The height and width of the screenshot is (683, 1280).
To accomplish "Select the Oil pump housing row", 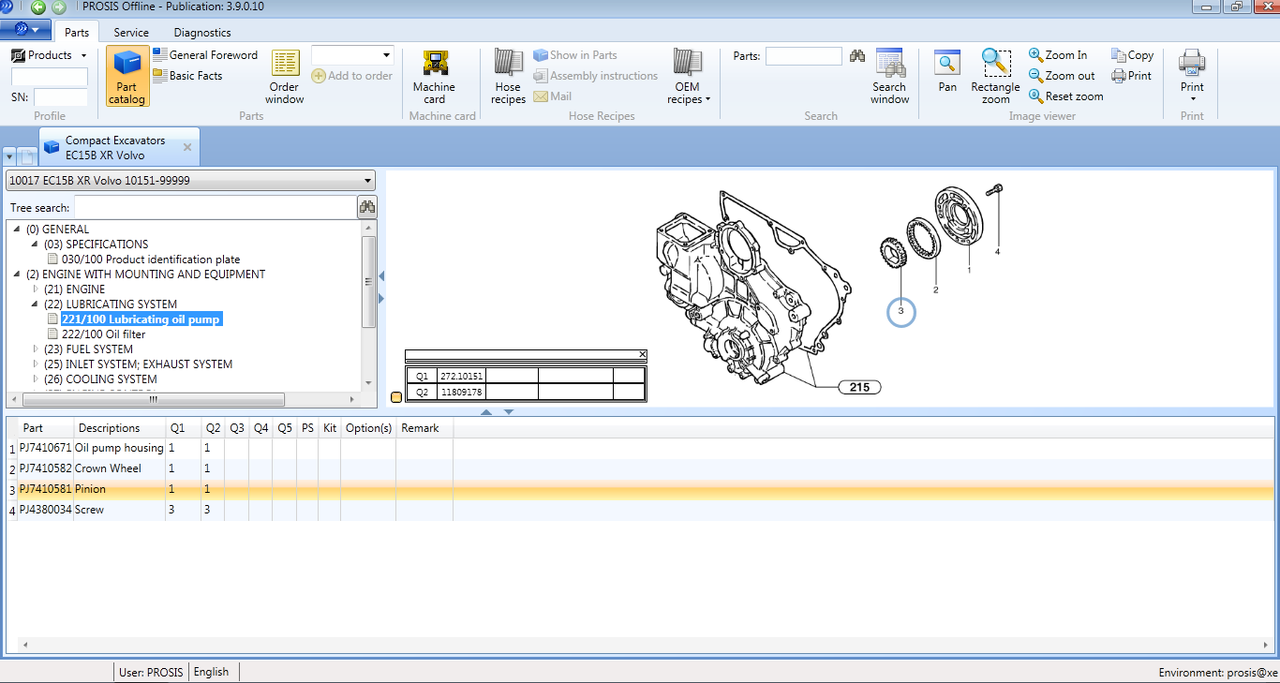I will pyautogui.click(x=640, y=448).
